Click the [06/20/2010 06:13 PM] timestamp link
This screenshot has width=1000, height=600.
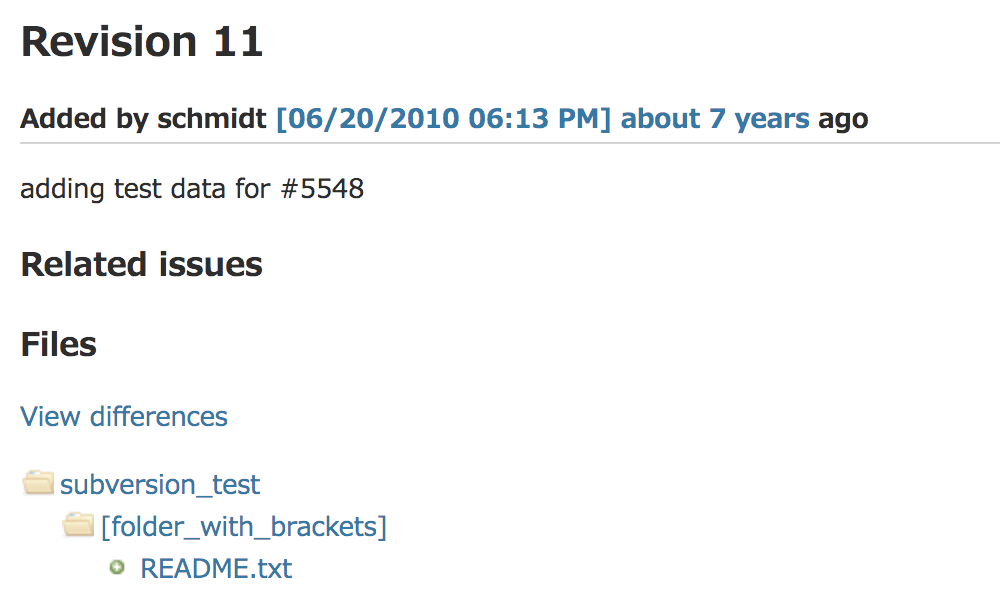(x=443, y=119)
